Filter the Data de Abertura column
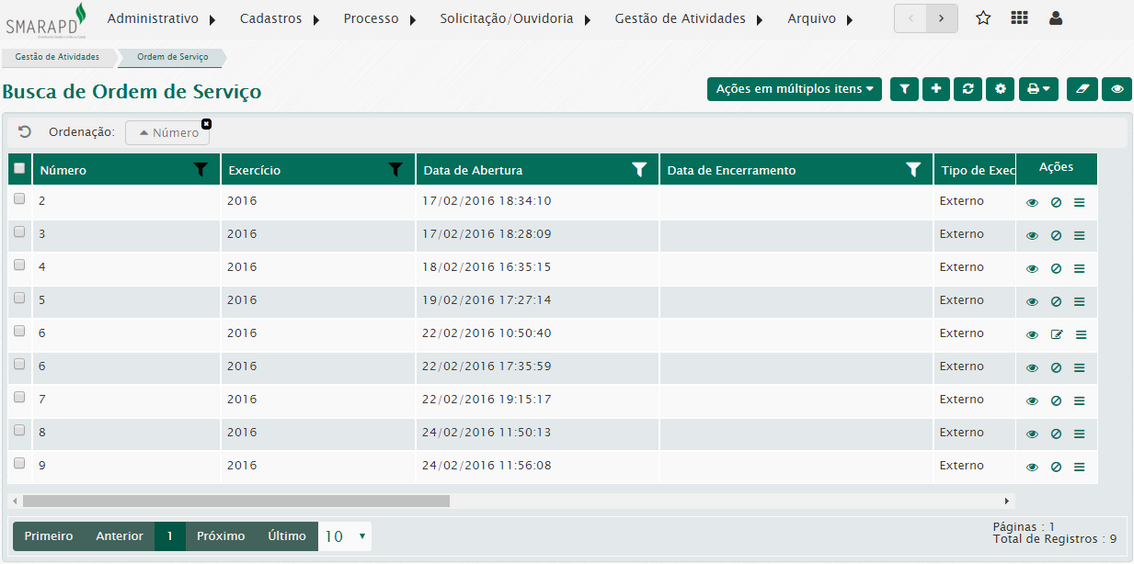The width and height of the screenshot is (1134, 564). (639, 170)
